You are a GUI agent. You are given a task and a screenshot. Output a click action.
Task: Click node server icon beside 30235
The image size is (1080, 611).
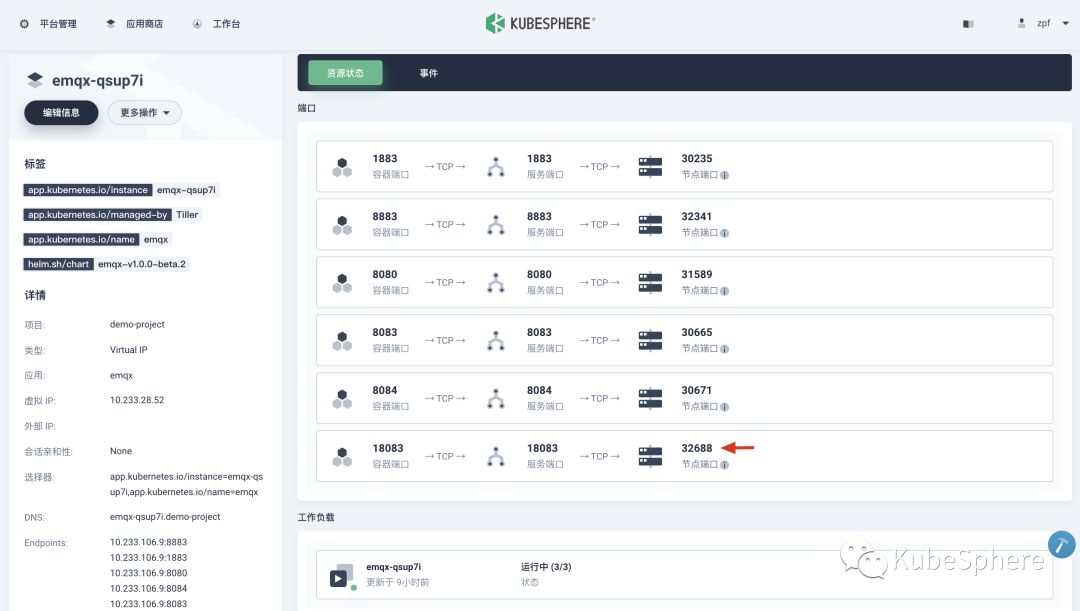pos(650,167)
